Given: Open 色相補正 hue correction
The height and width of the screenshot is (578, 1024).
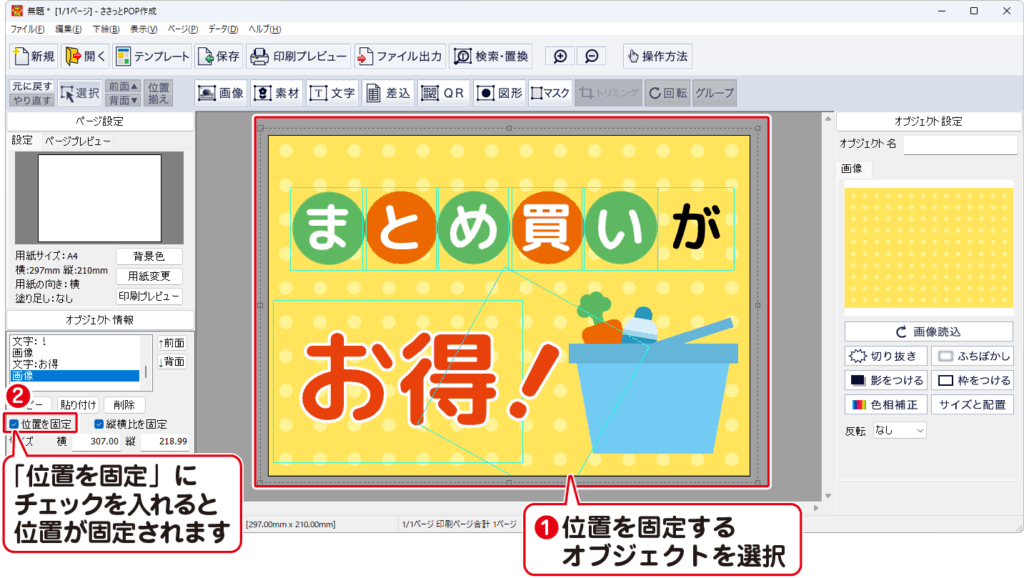Looking at the screenshot, I should point(886,405).
